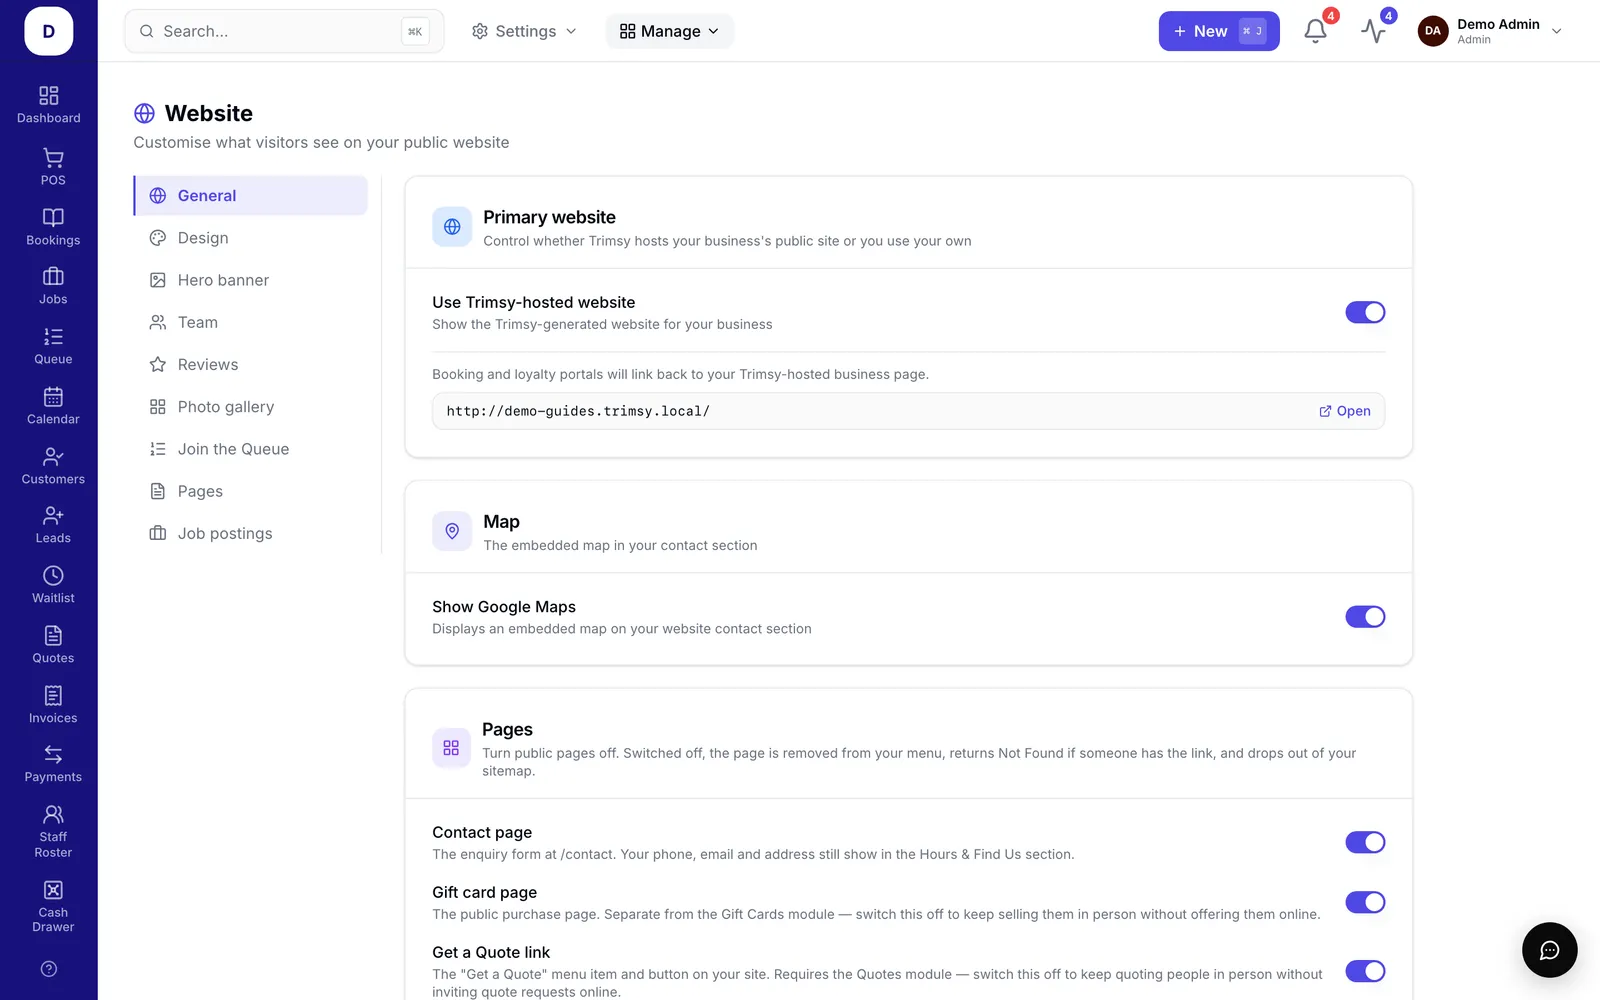Open Staff Roster in sidebar
1600x1000 pixels.
53,832
